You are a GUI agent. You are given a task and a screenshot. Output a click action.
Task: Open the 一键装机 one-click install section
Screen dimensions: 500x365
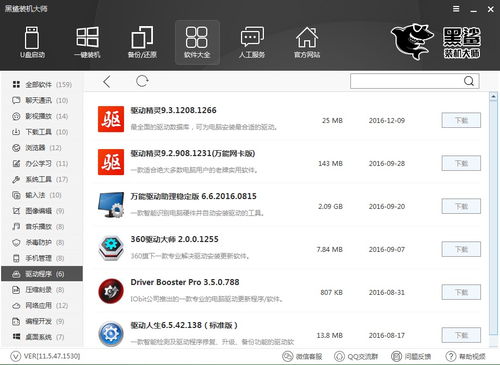(87, 42)
